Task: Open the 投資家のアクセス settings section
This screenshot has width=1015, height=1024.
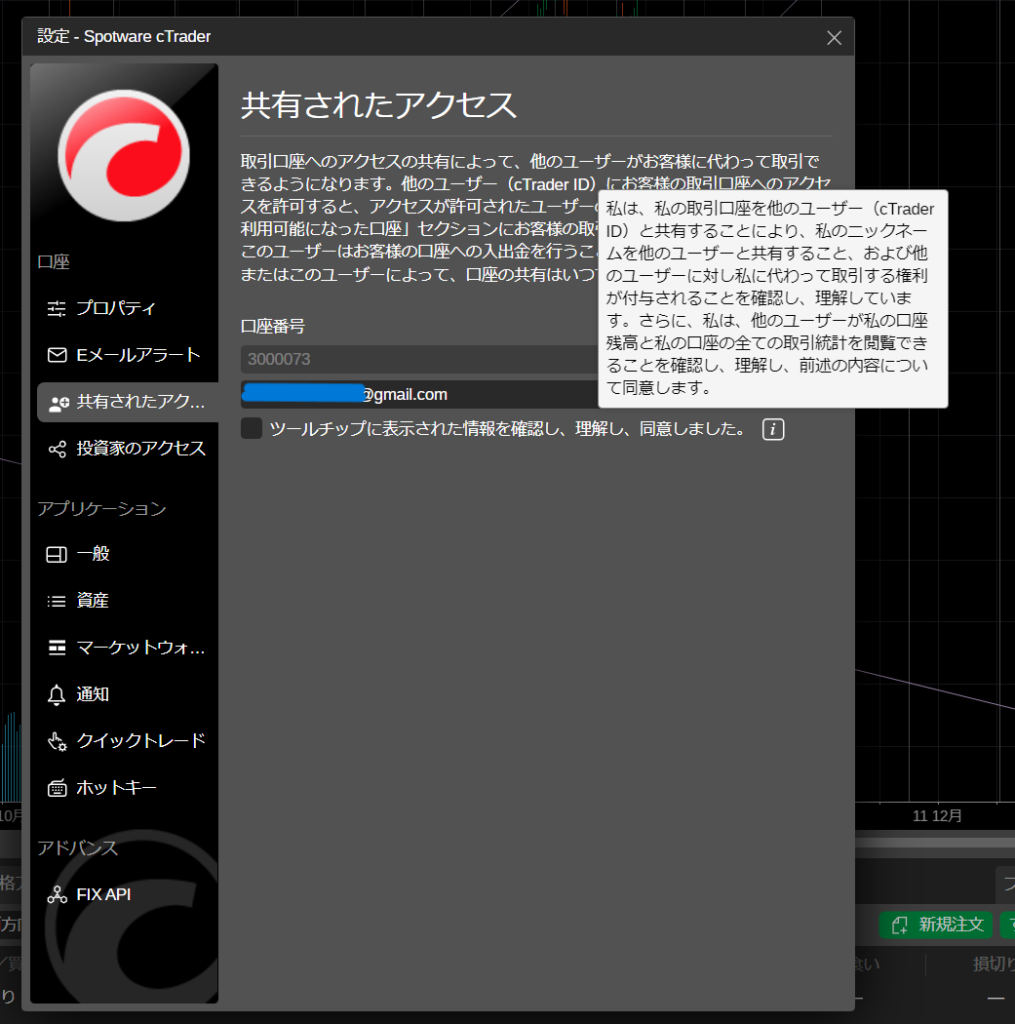Action: point(141,449)
